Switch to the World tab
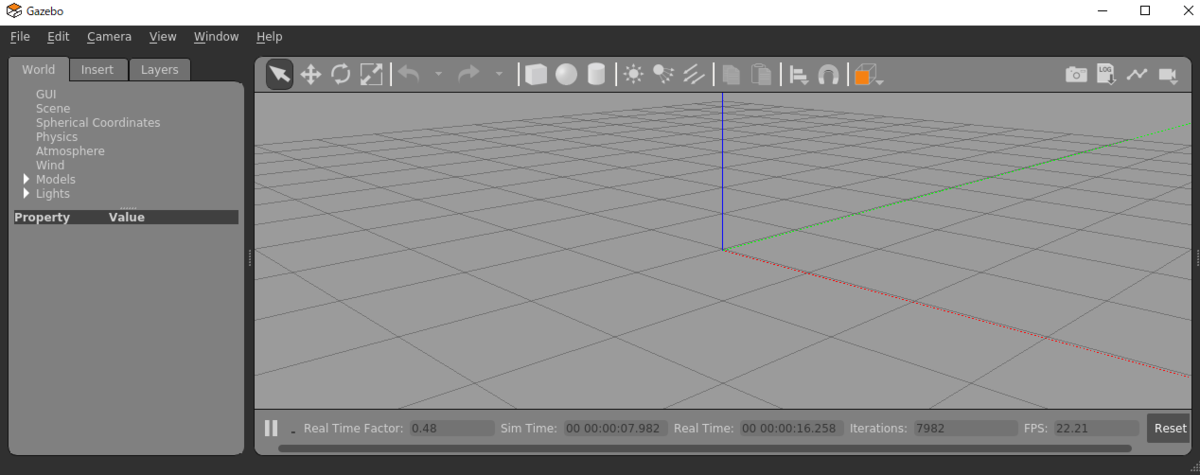 39,69
